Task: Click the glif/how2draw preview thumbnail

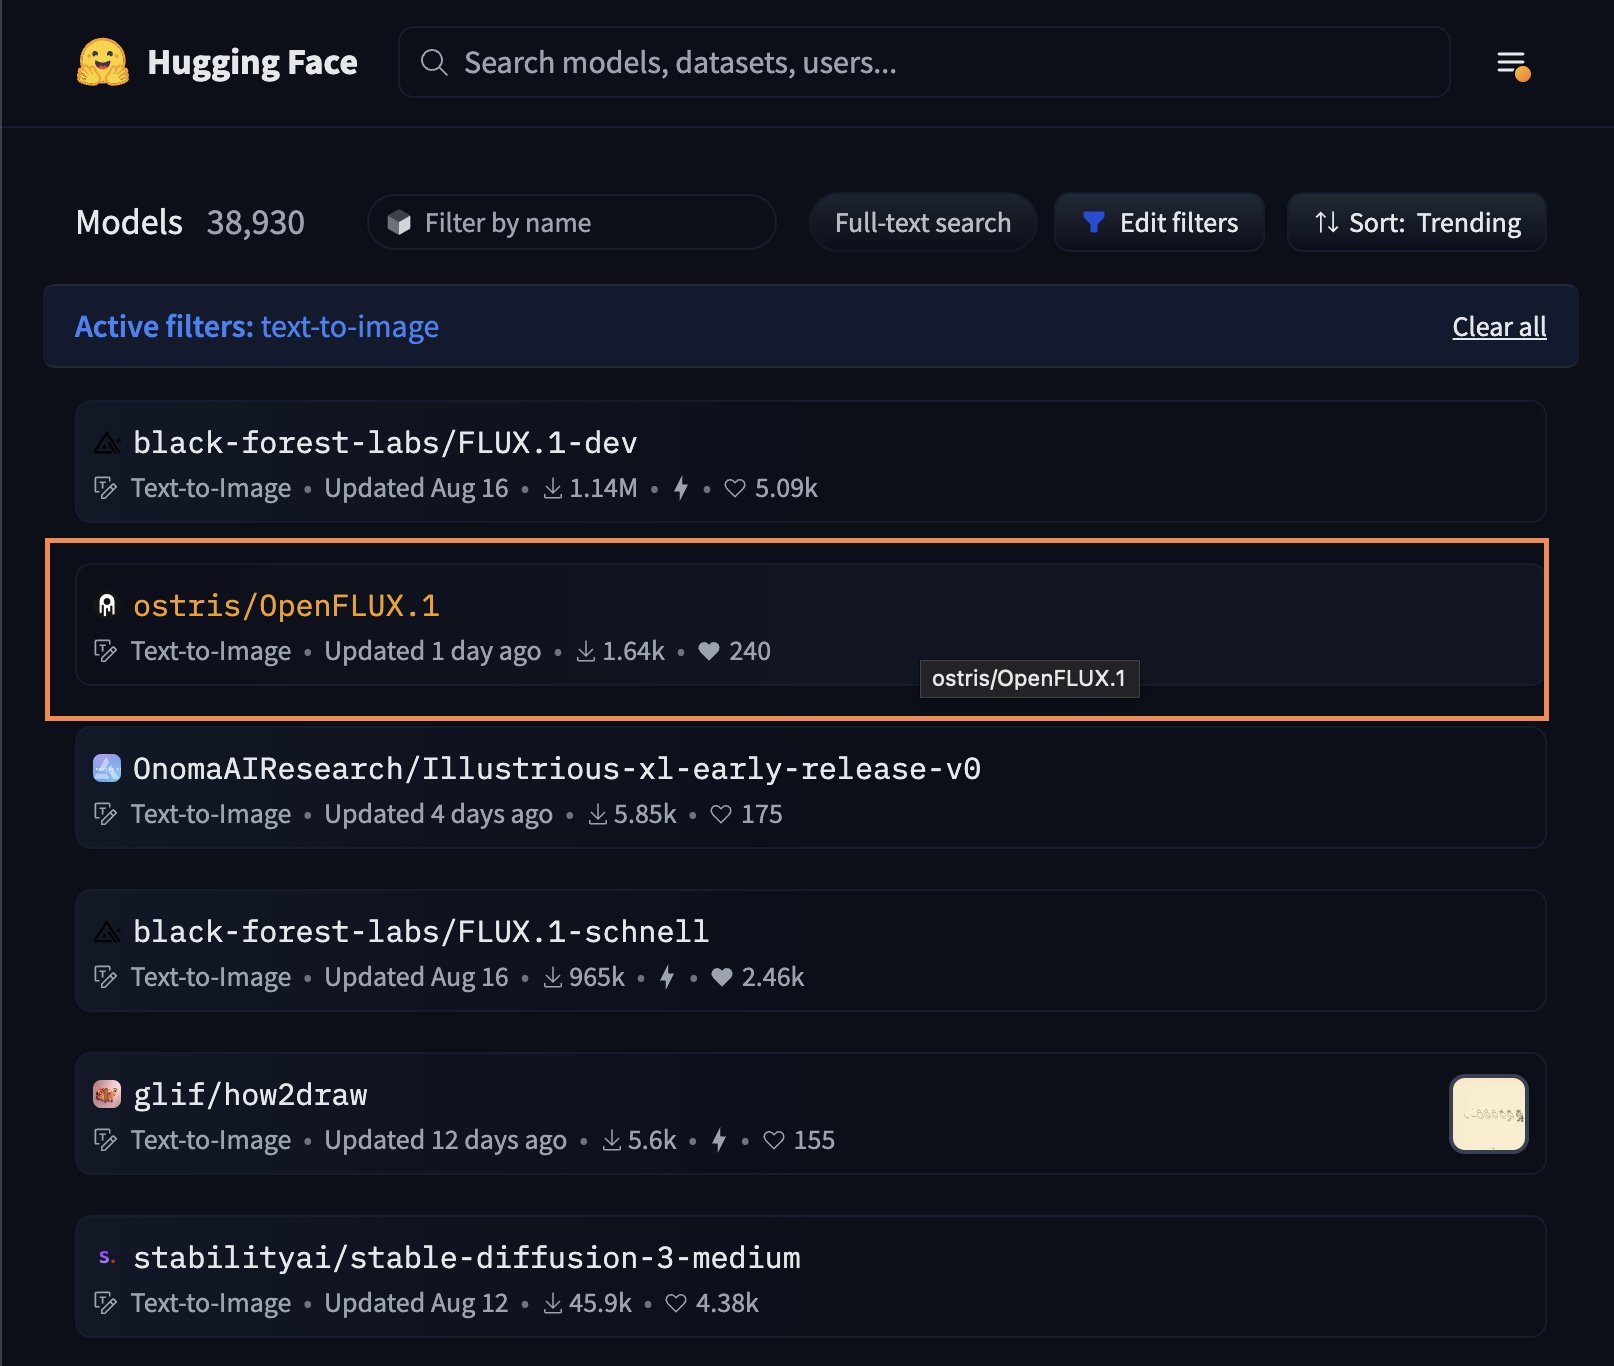Action: (1488, 1114)
